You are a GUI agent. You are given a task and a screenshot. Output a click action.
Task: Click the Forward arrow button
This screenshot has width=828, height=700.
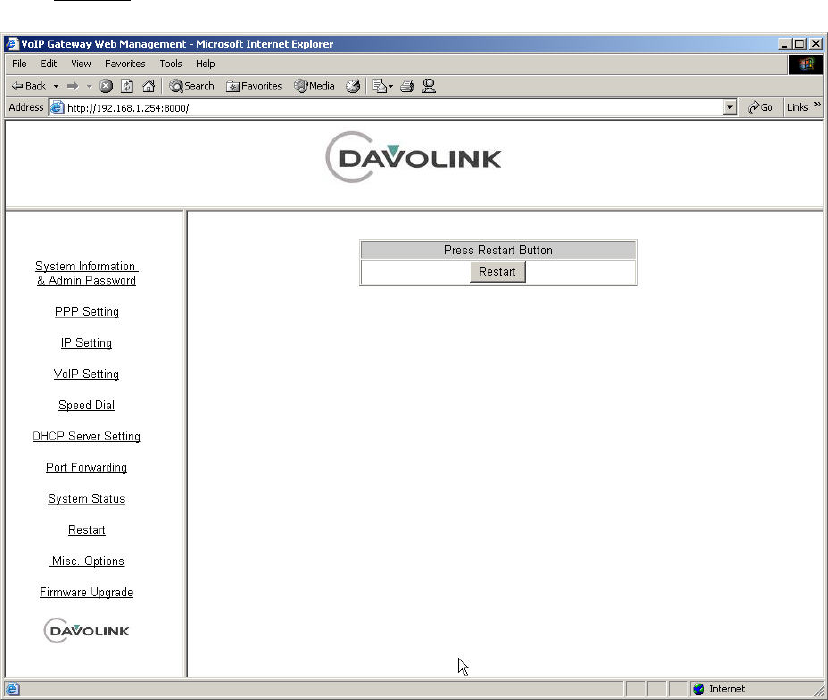[x=73, y=86]
